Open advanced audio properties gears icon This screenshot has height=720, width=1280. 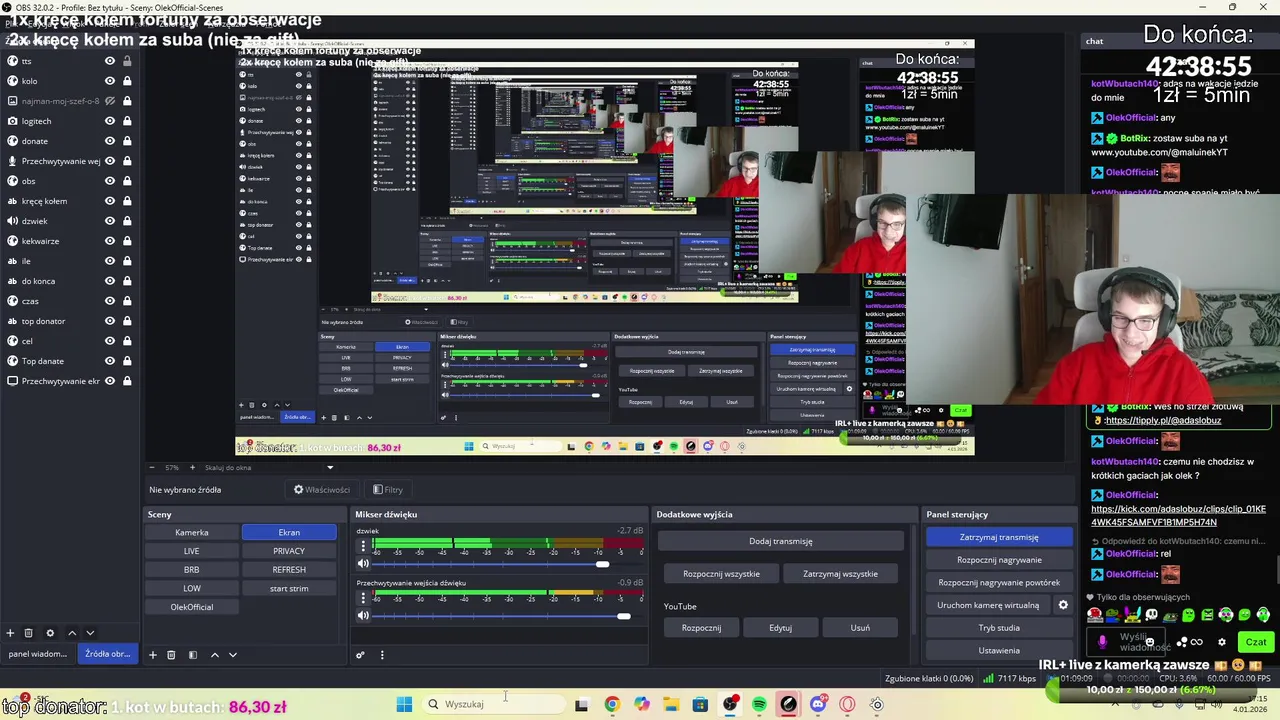click(x=360, y=655)
